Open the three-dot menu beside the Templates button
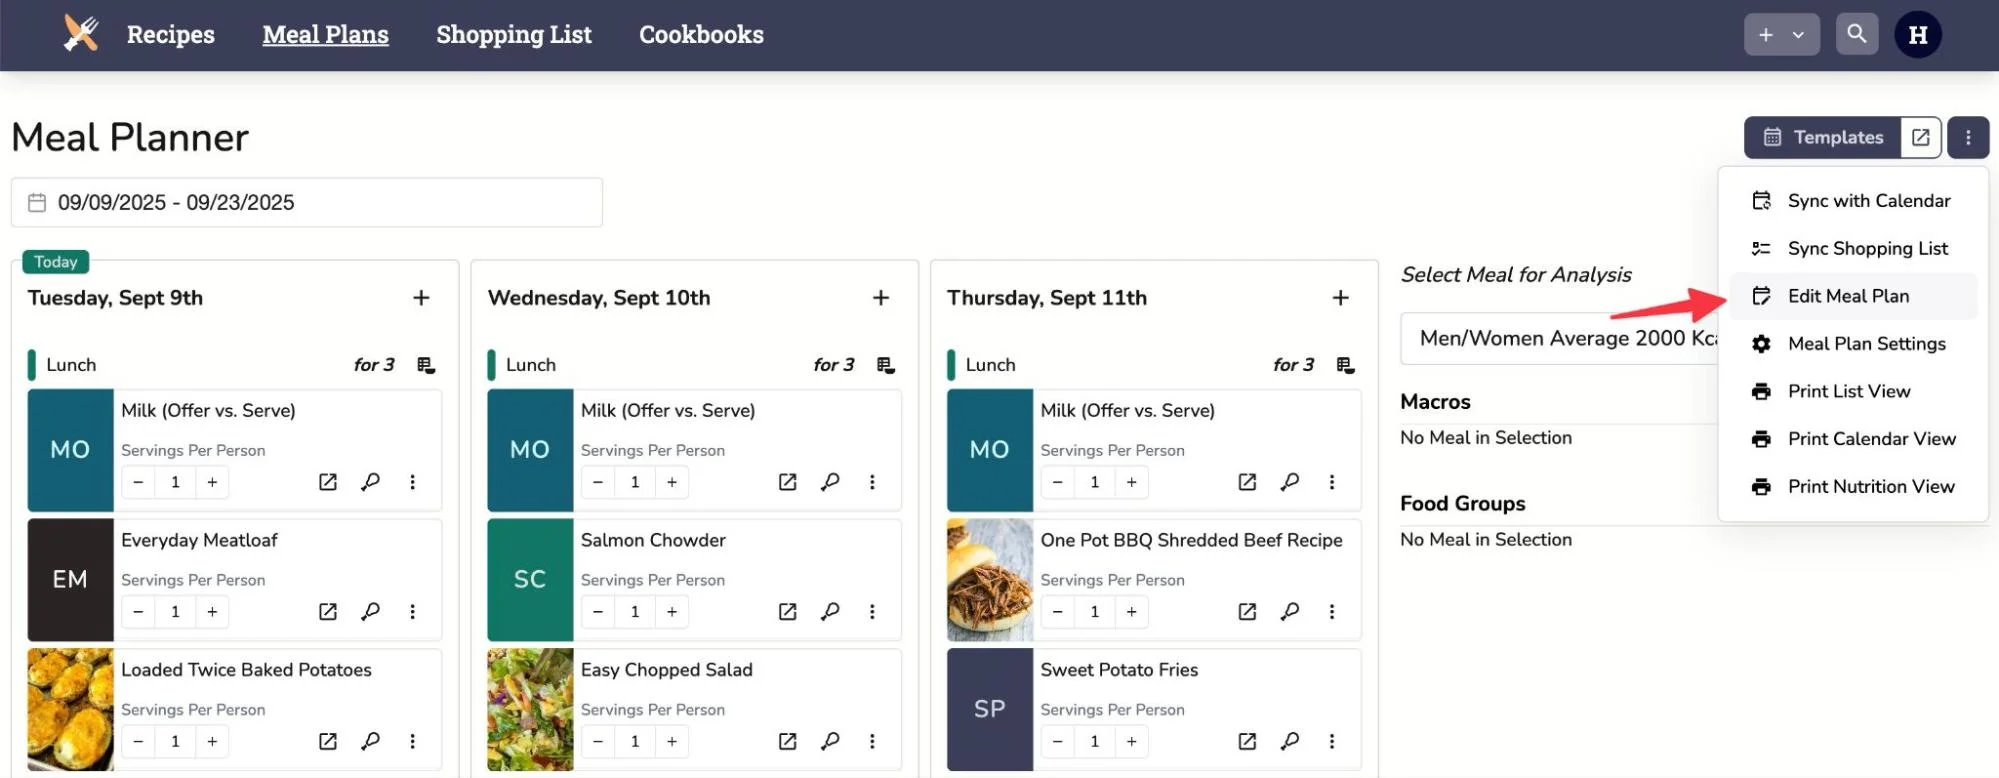Viewport: 1999px width, 778px height. (1967, 137)
